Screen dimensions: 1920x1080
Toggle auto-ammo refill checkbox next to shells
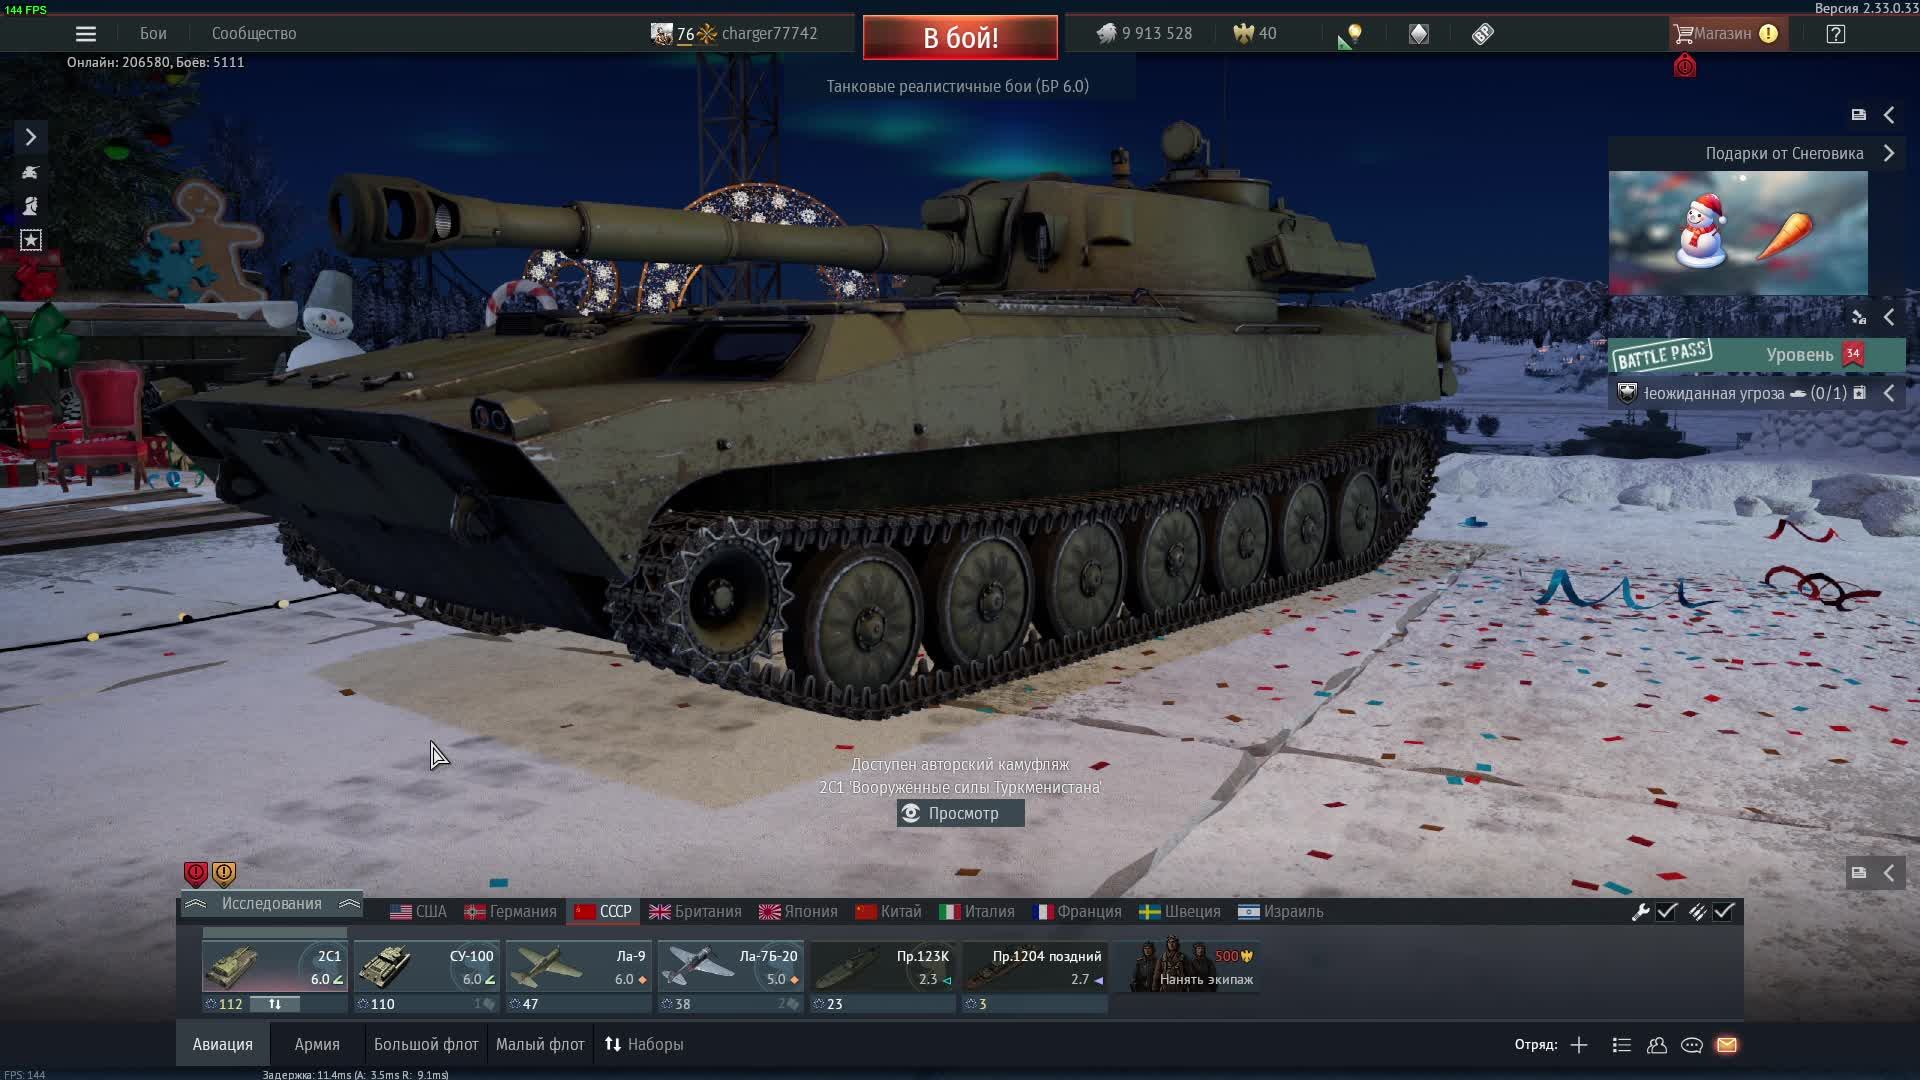pos(1723,912)
